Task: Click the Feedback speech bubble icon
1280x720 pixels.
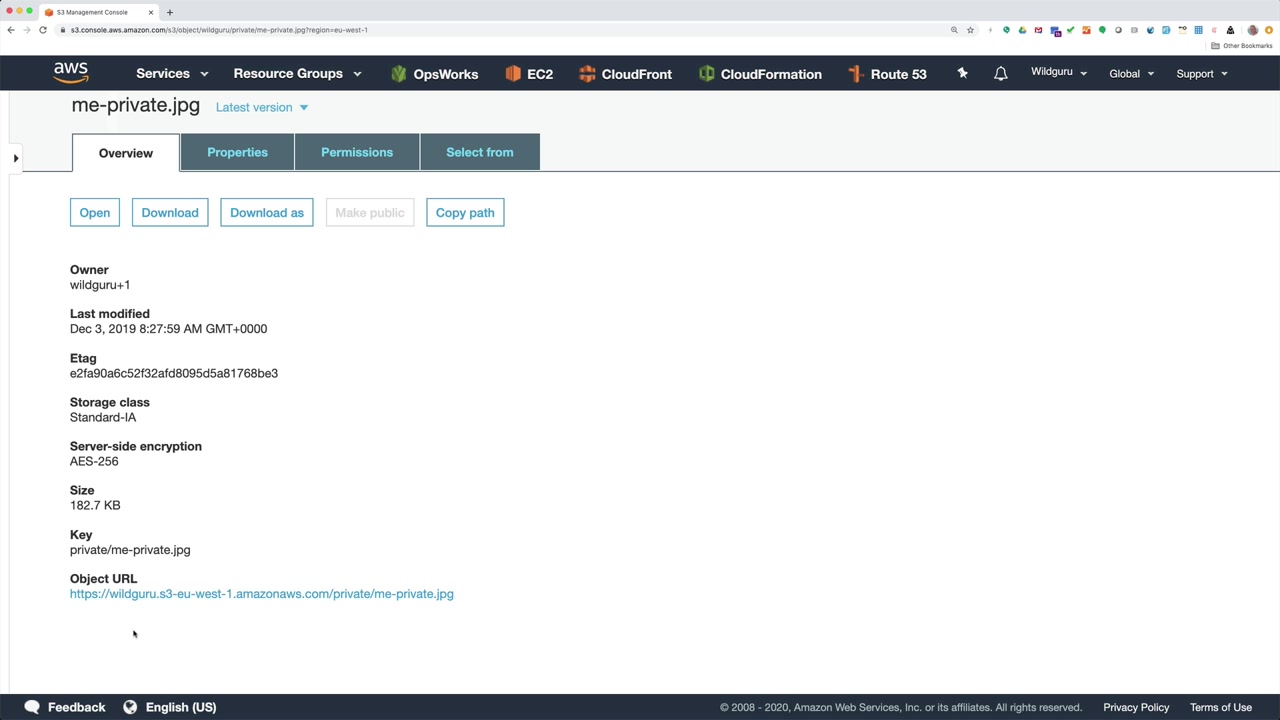Action: point(32,707)
